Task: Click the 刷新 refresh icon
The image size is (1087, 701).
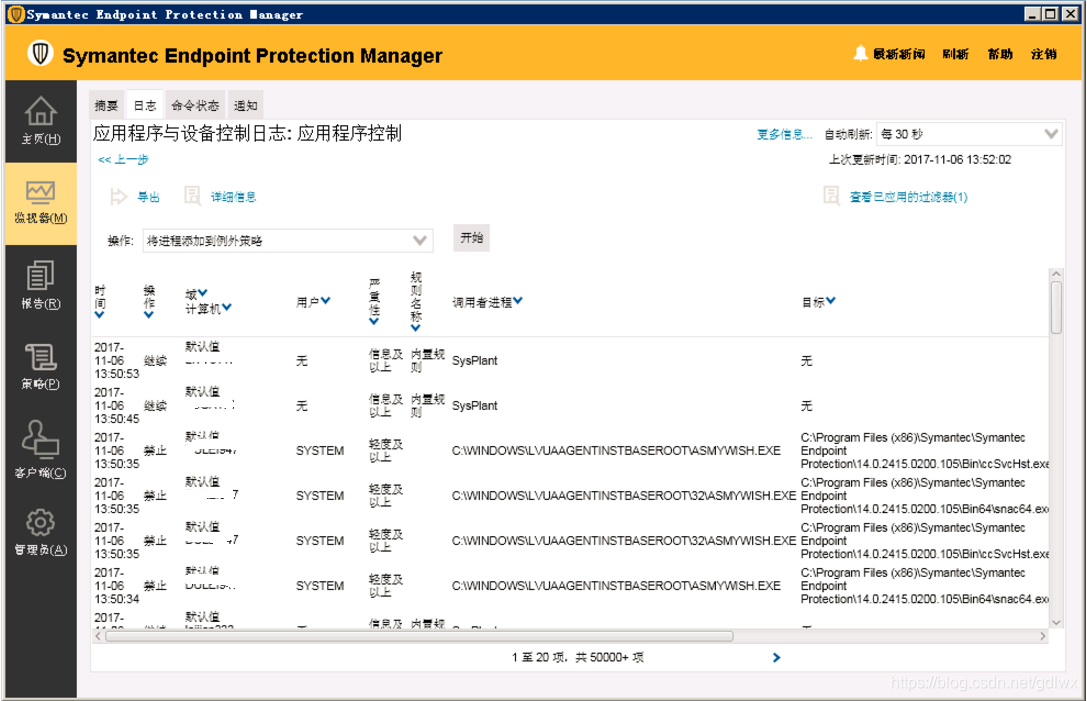Action: click(x=956, y=54)
